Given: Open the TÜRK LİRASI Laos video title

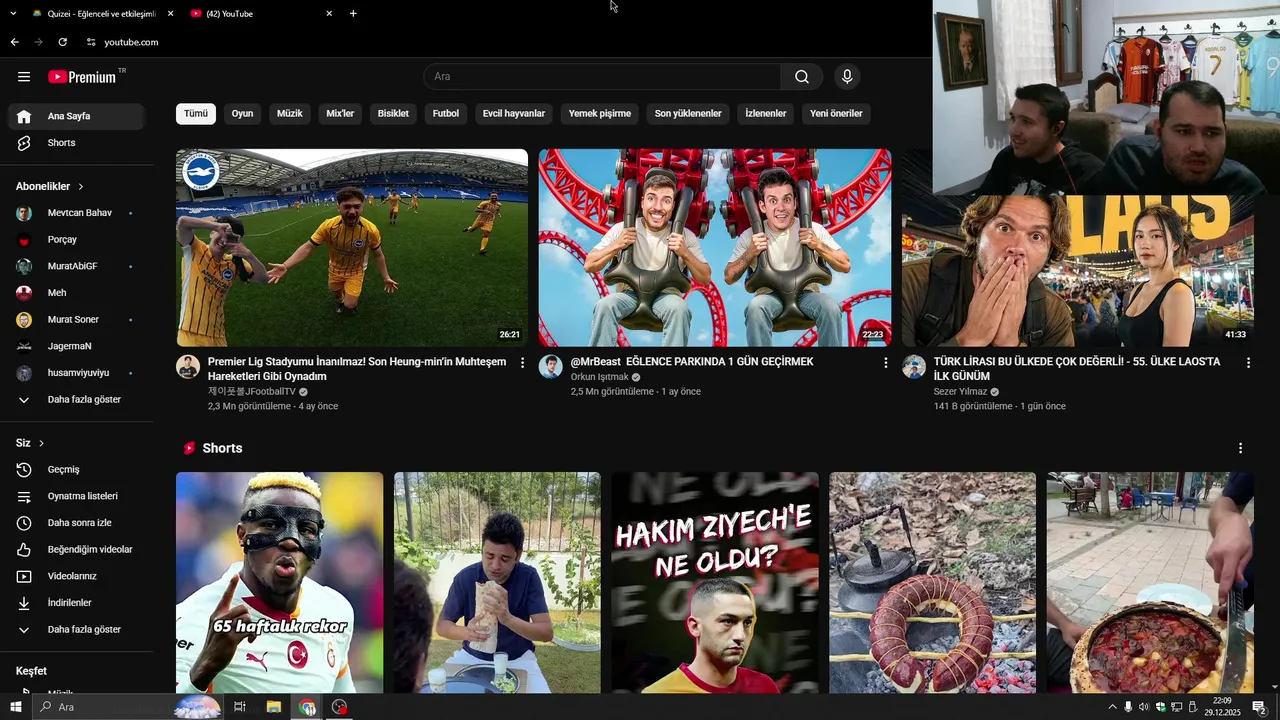Looking at the screenshot, I should [1077, 369].
